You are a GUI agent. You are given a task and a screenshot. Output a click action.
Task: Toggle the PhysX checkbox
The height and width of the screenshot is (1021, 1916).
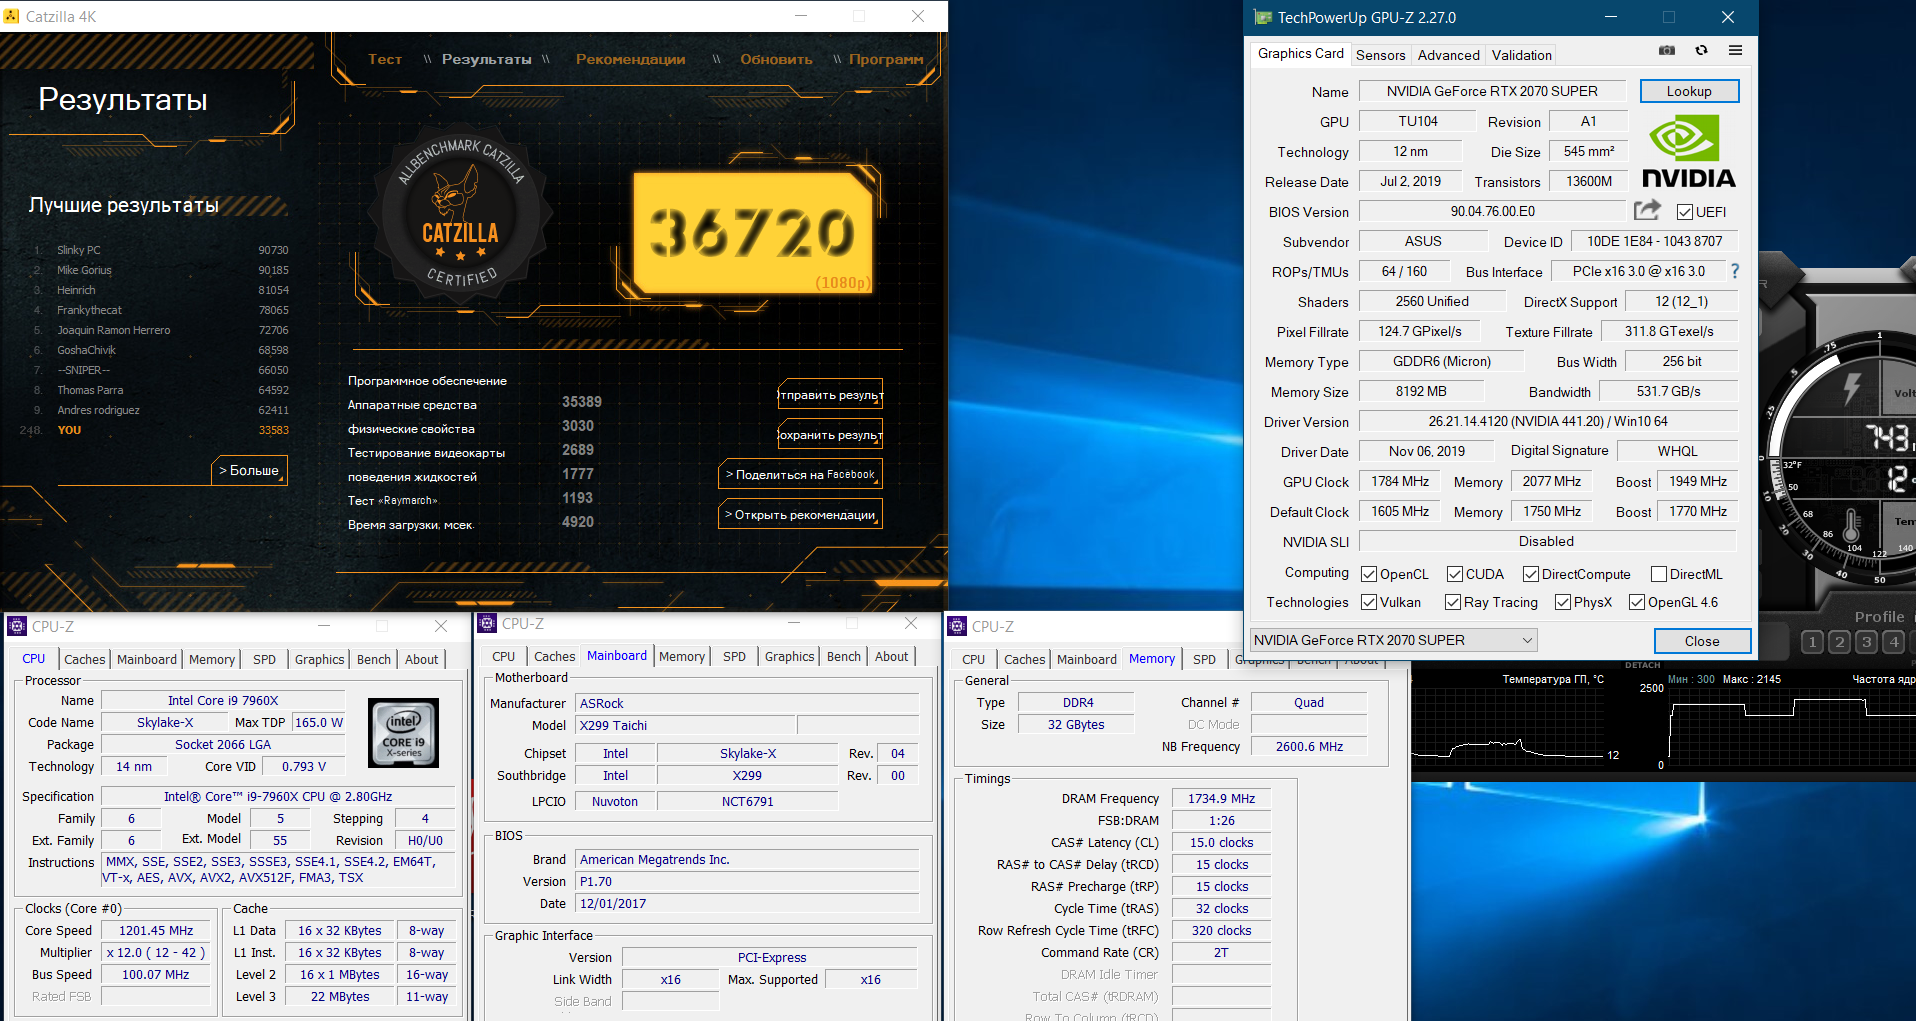pos(1563,602)
